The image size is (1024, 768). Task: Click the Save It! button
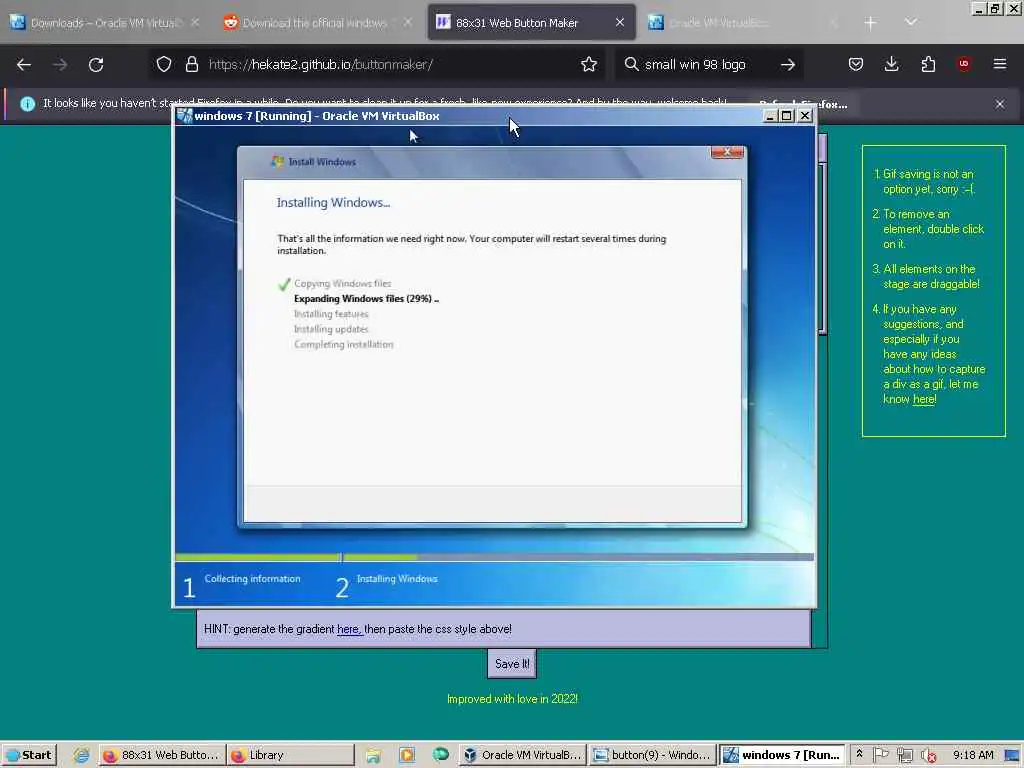coord(512,664)
